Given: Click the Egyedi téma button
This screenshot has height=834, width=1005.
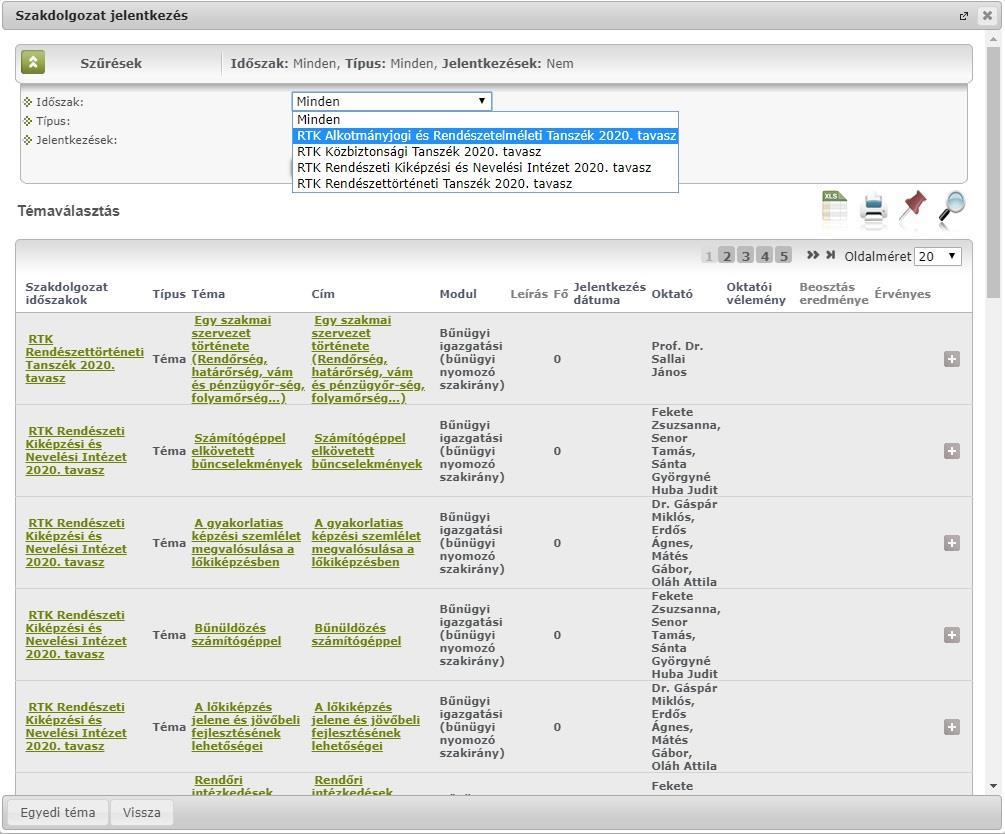Looking at the screenshot, I should pos(58,813).
